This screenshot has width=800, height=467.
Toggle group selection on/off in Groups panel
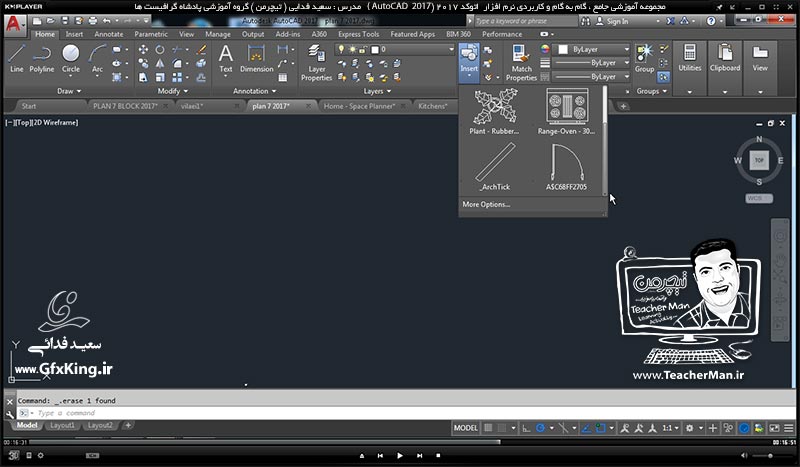click(663, 77)
